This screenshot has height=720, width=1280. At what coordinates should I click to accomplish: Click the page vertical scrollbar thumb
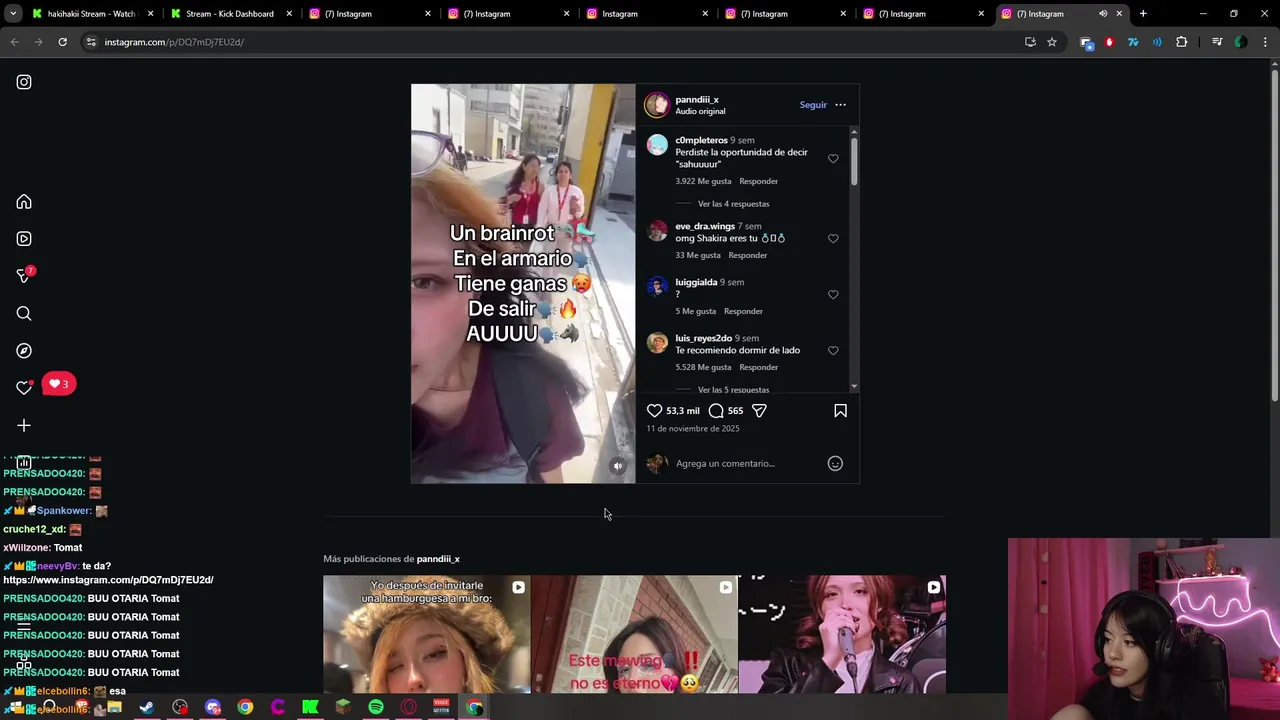pyautogui.click(x=1274, y=235)
